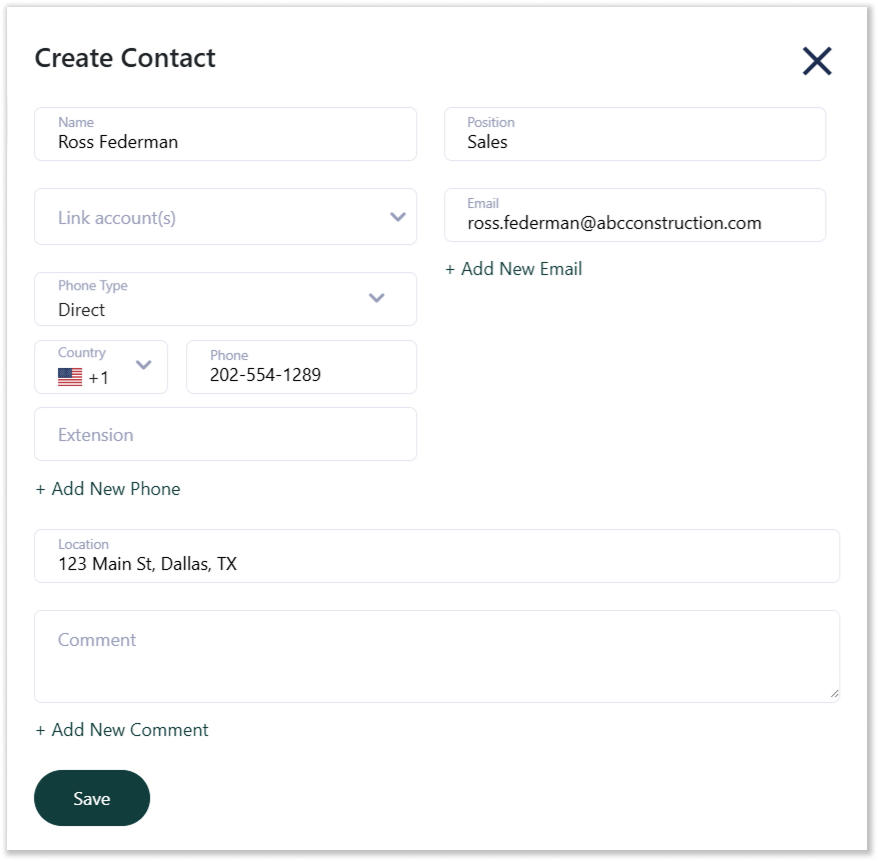The width and height of the screenshot is (878, 861).
Task: Select the Email input field
Action: click(x=635, y=215)
